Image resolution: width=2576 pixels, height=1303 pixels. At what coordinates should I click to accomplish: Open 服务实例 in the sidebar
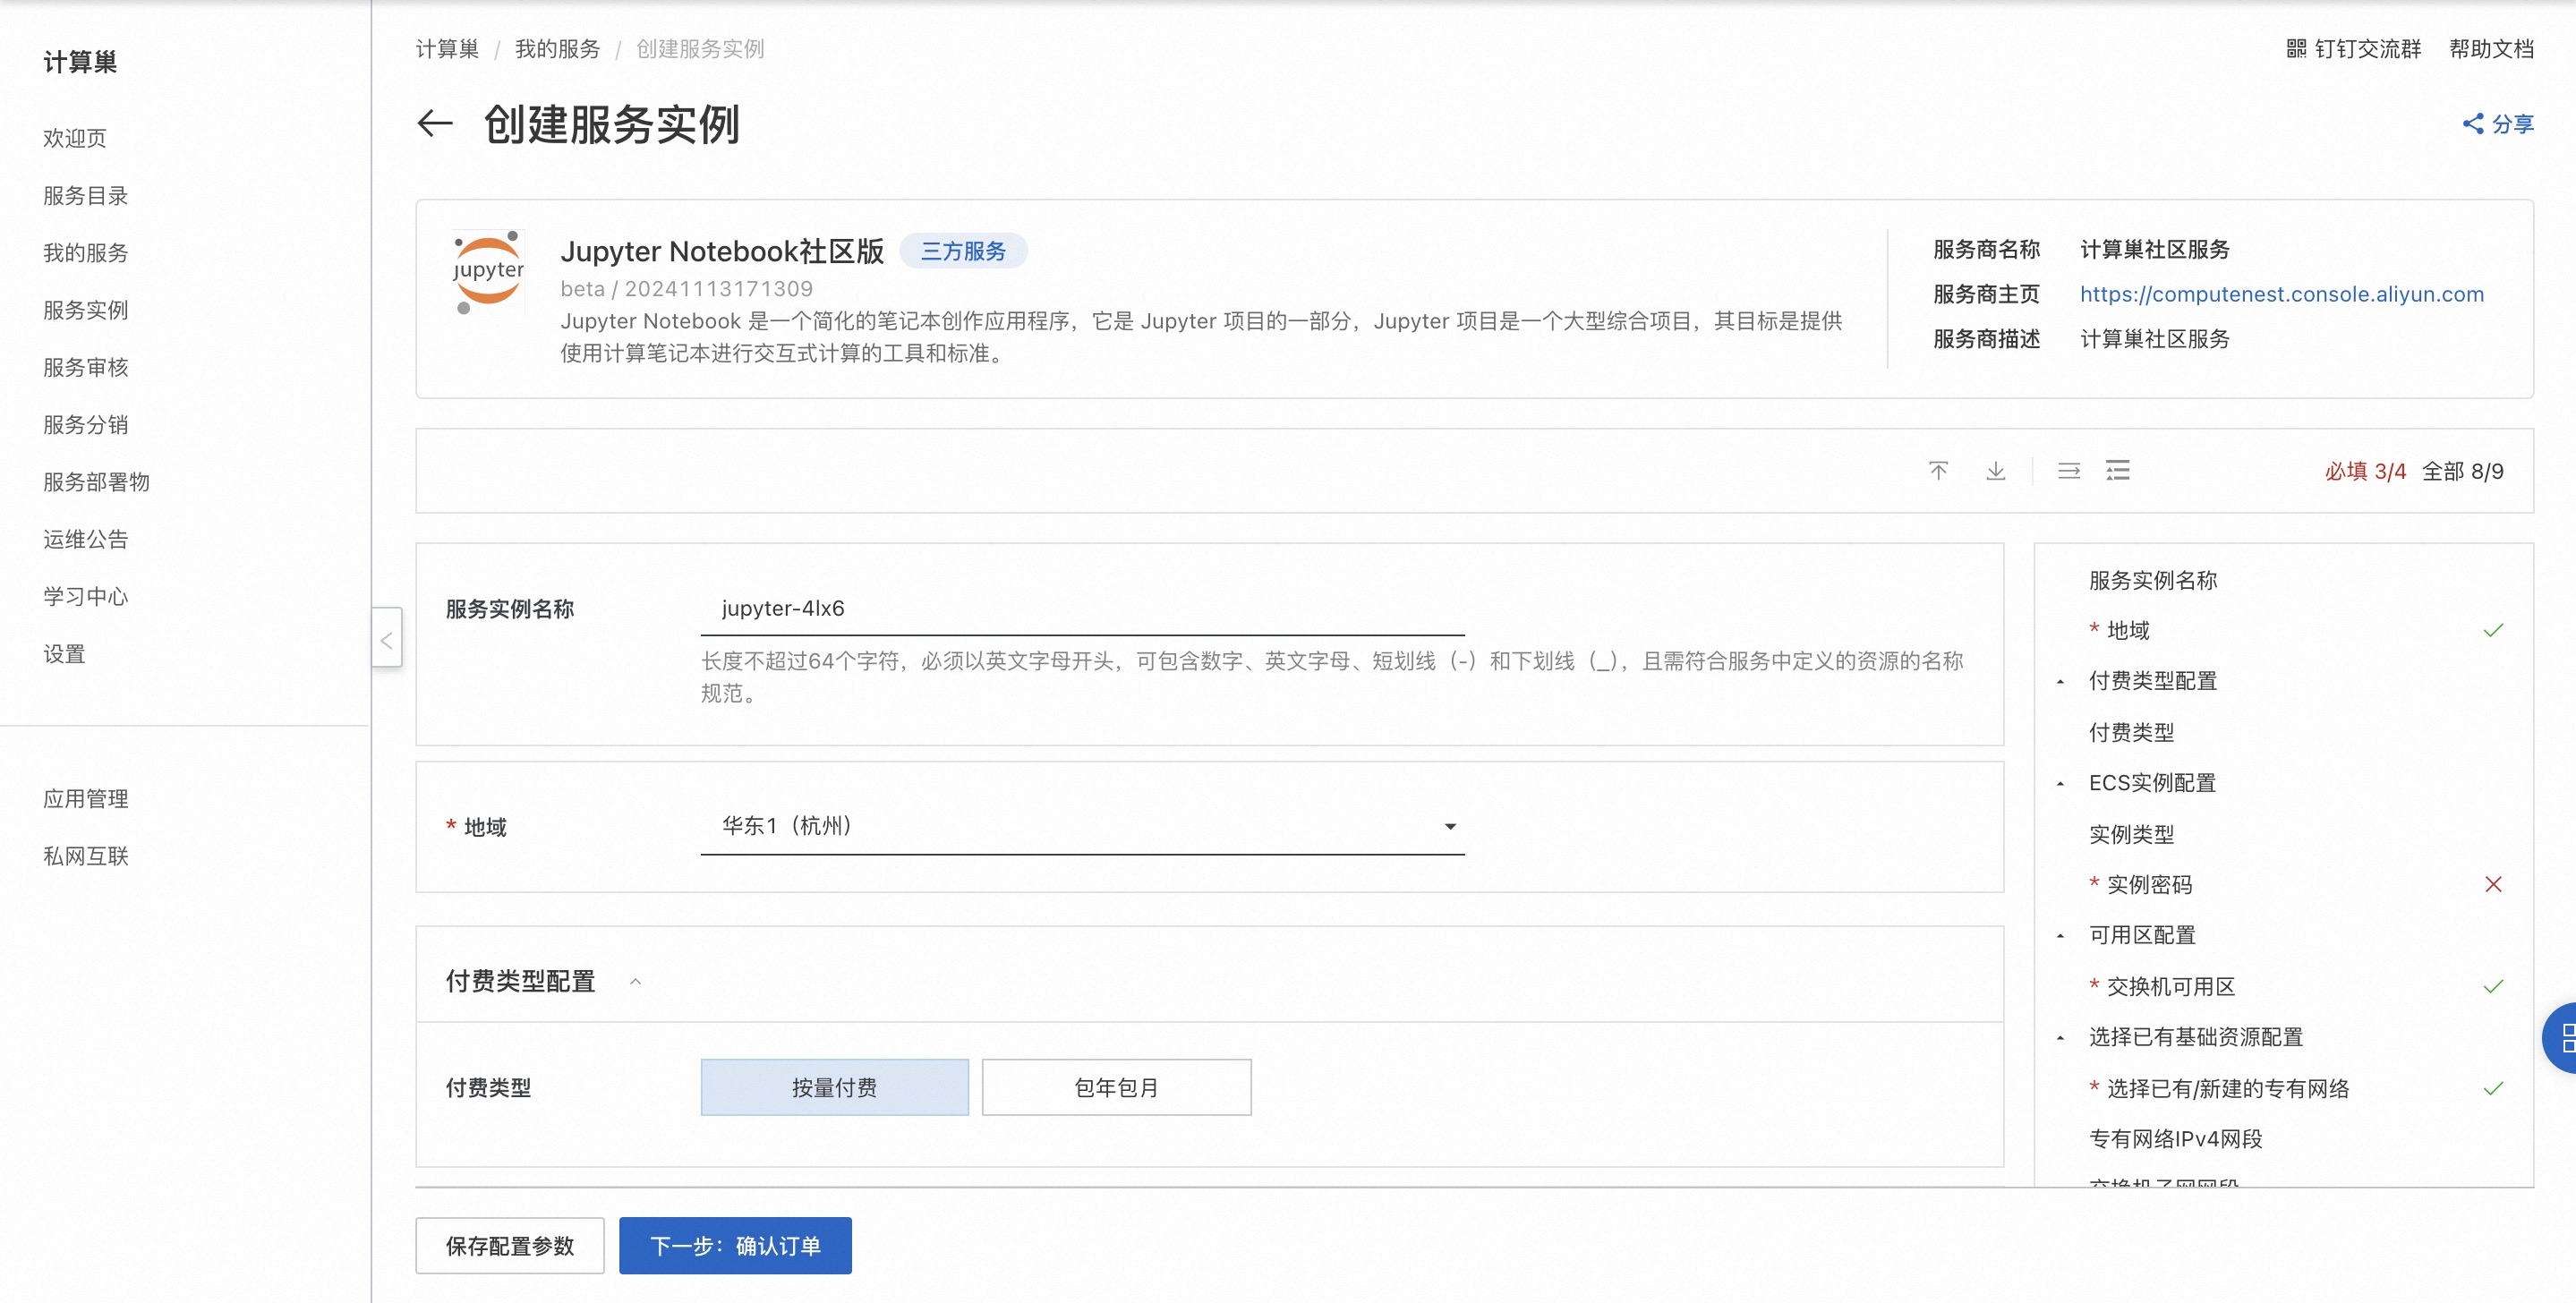point(86,311)
